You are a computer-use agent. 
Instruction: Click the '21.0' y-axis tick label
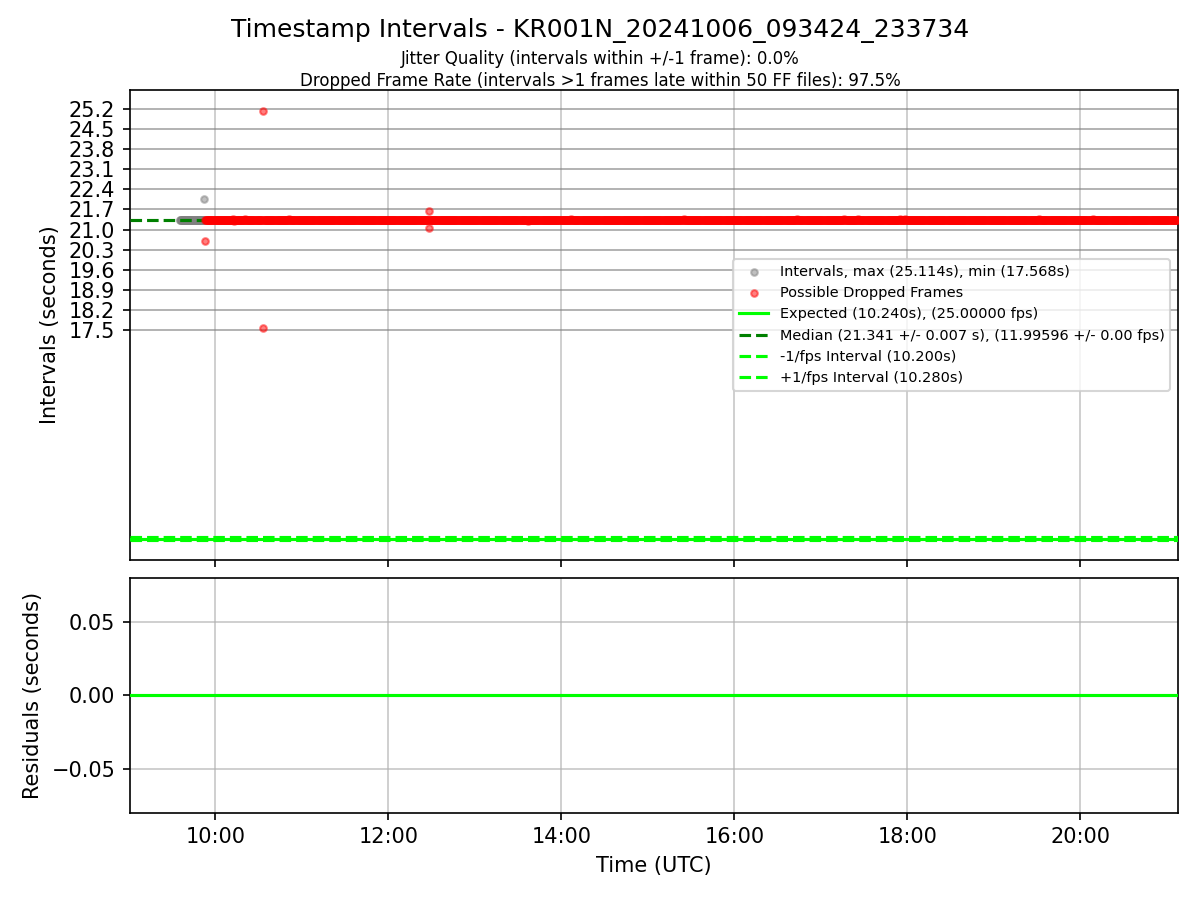pyautogui.click(x=90, y=230)
